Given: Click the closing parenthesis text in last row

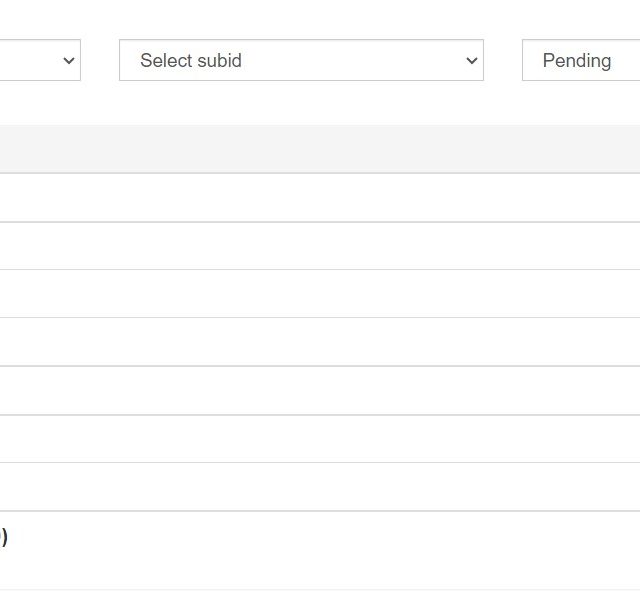Looking at the screenshot, I should click(x=4, y=537).
